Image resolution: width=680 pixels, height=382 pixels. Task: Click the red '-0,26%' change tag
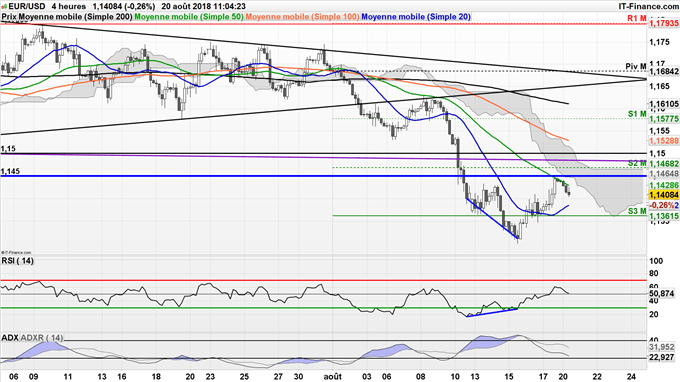[663, 205]
